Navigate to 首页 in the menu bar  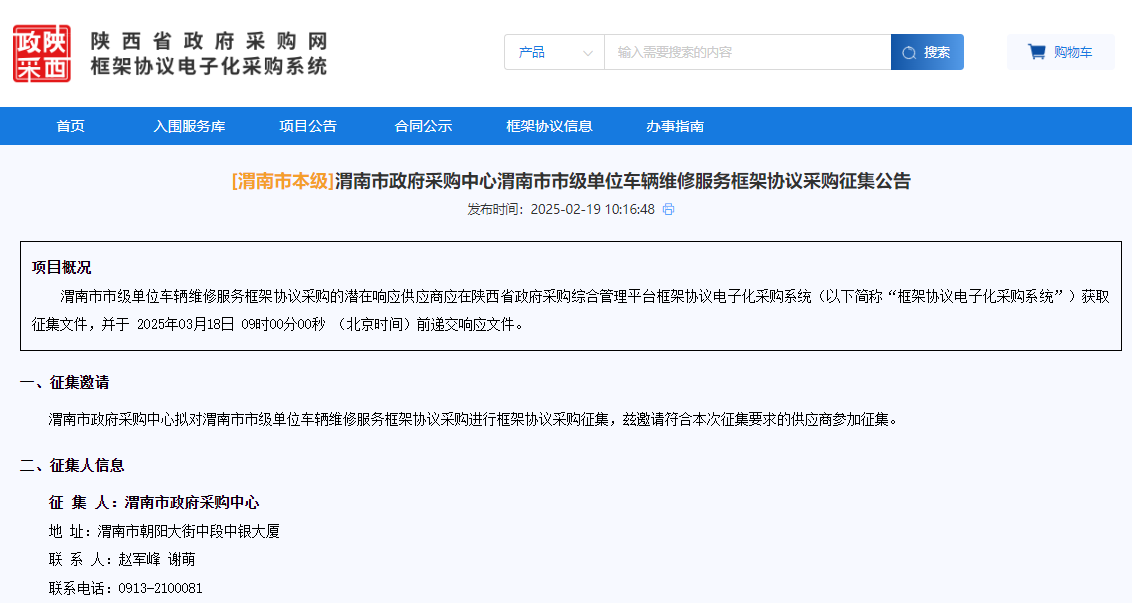coord(70,126)
